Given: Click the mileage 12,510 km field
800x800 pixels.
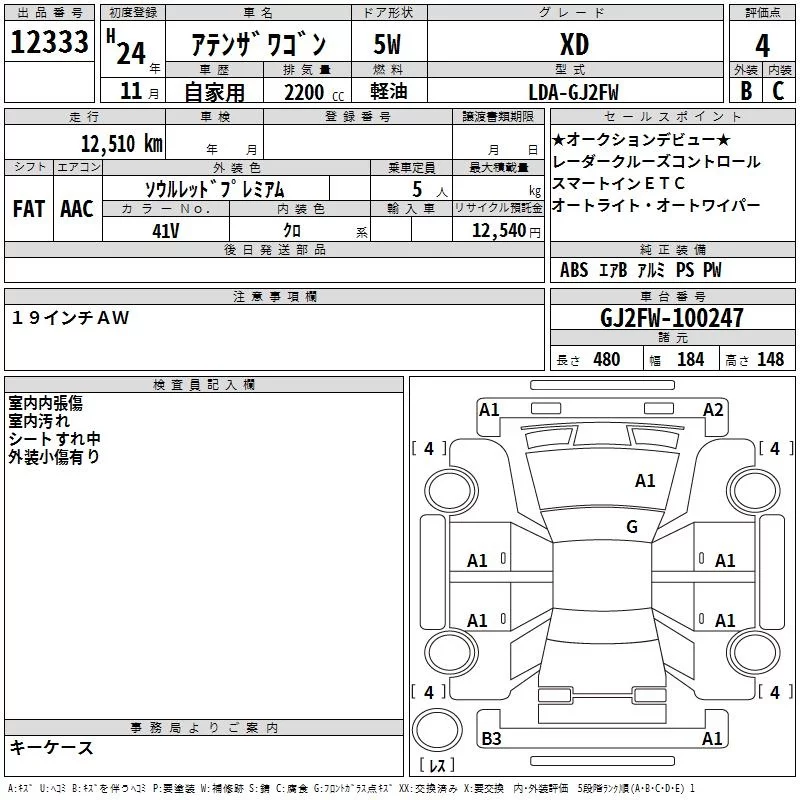Looking at the screenshot, I should click(x=85, y=144).
